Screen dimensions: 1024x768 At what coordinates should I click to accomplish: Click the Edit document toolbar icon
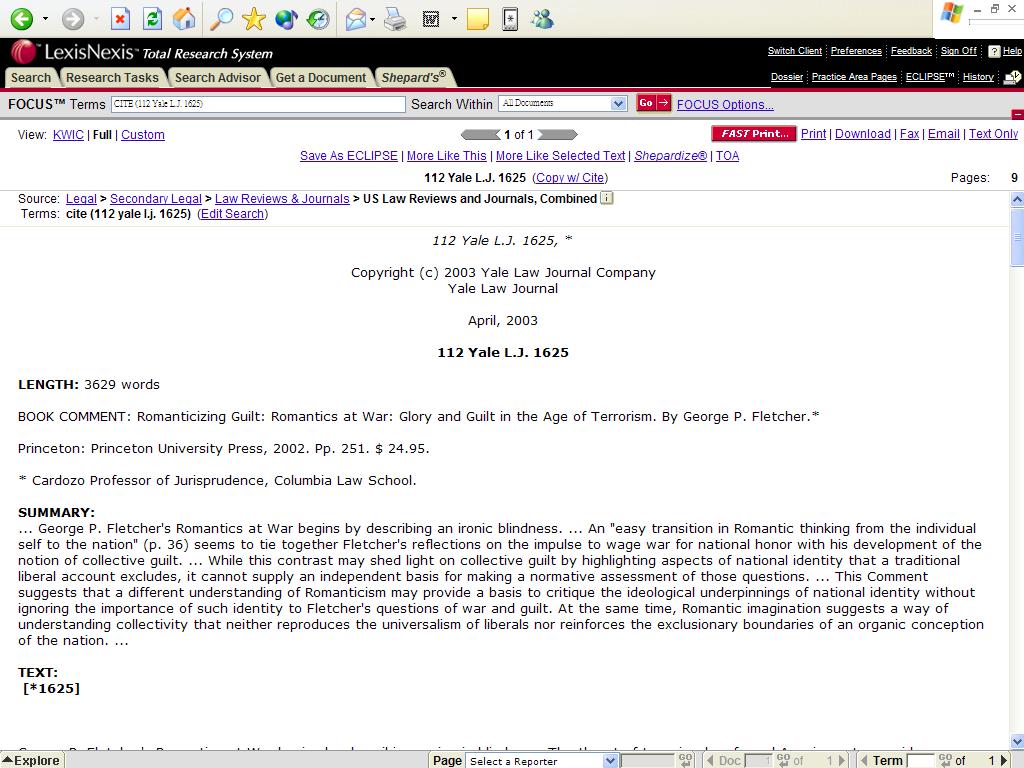(x=431, y=19)
